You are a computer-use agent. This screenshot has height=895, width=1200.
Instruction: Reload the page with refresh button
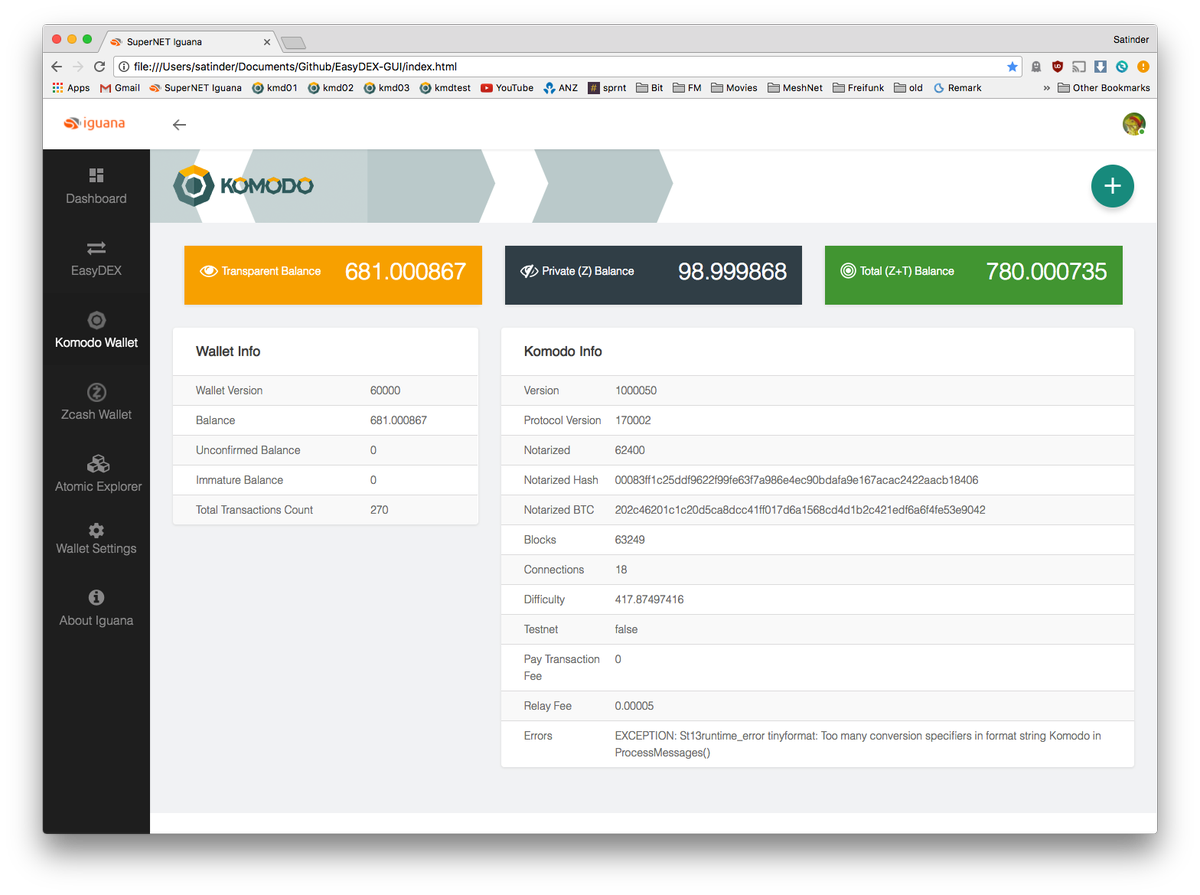(x=99, y=67)
